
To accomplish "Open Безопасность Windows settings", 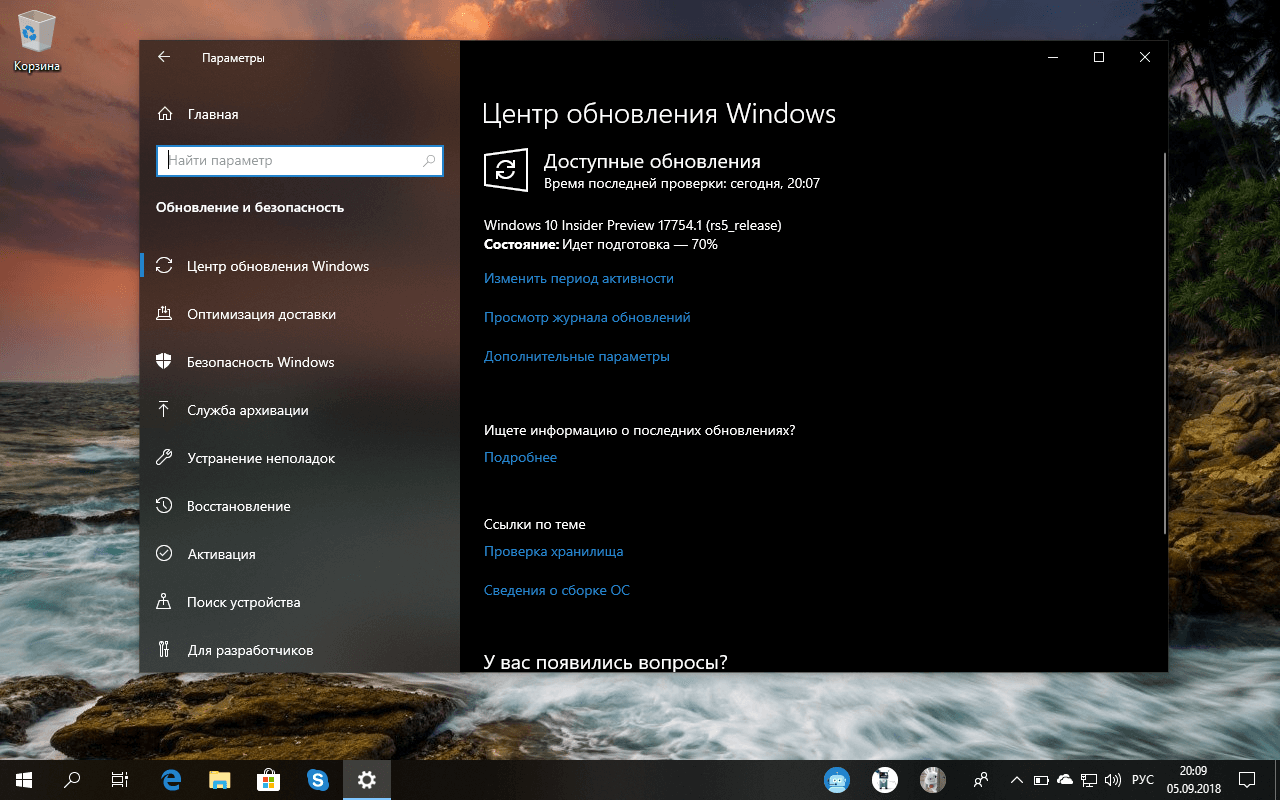I will (258, 362).
